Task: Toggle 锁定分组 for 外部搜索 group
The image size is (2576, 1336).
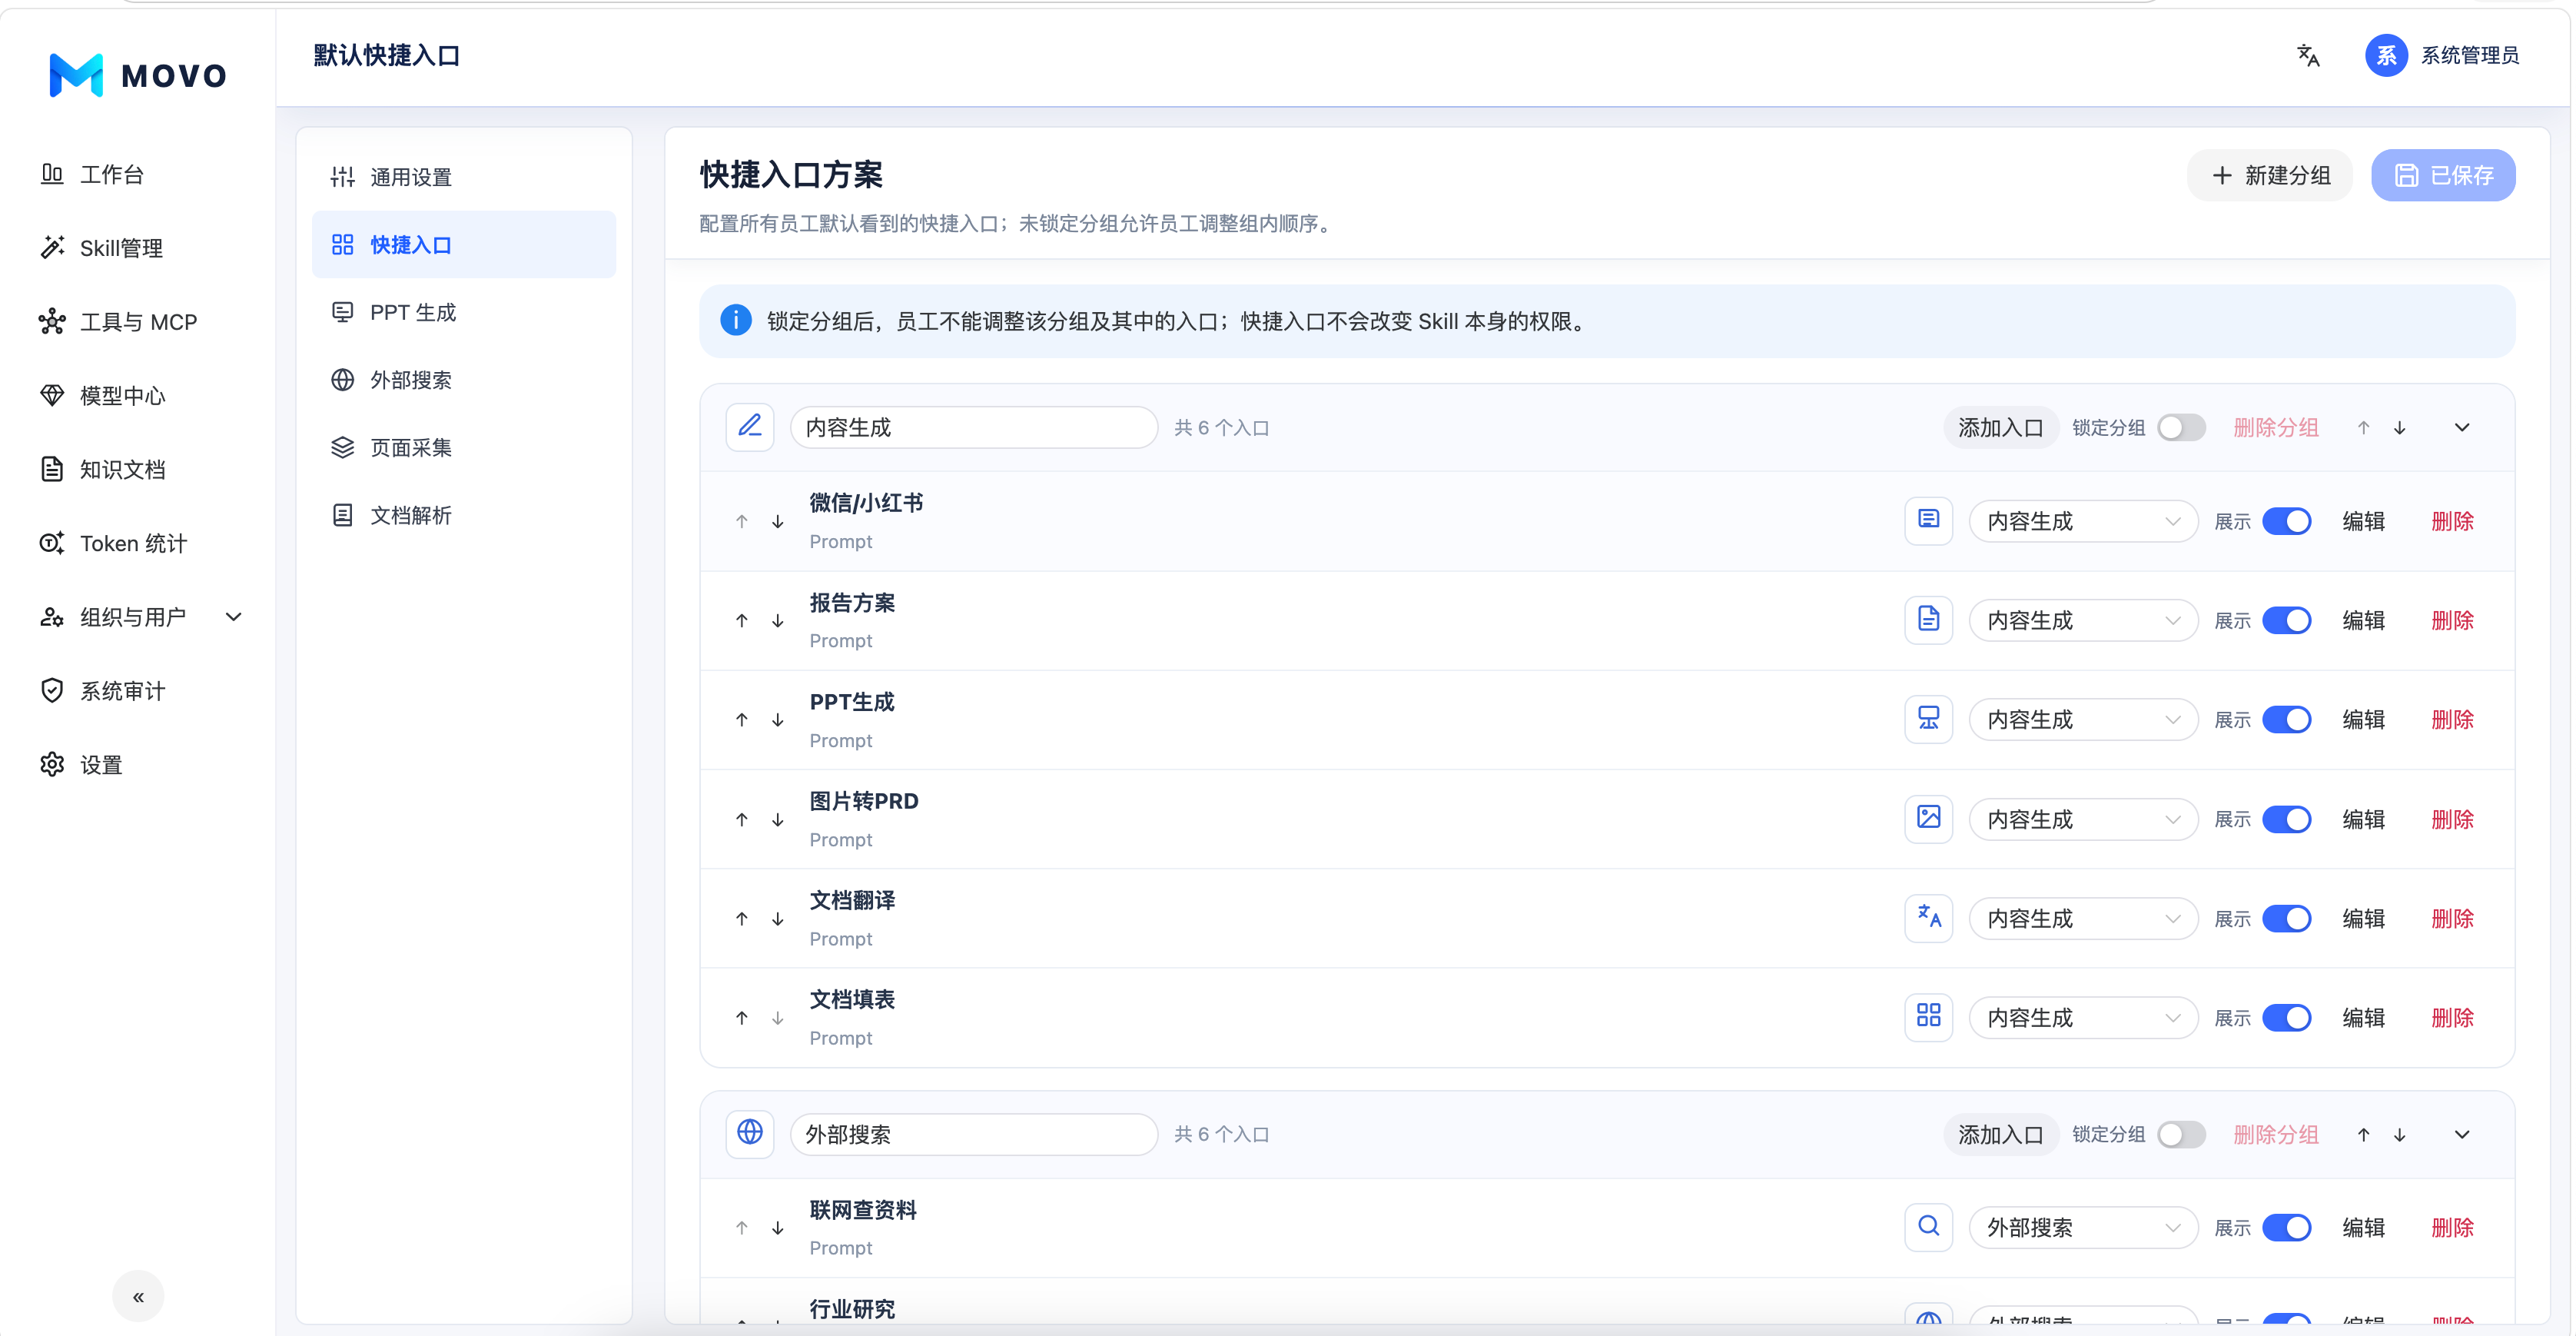Action: coord(2181,1134)
